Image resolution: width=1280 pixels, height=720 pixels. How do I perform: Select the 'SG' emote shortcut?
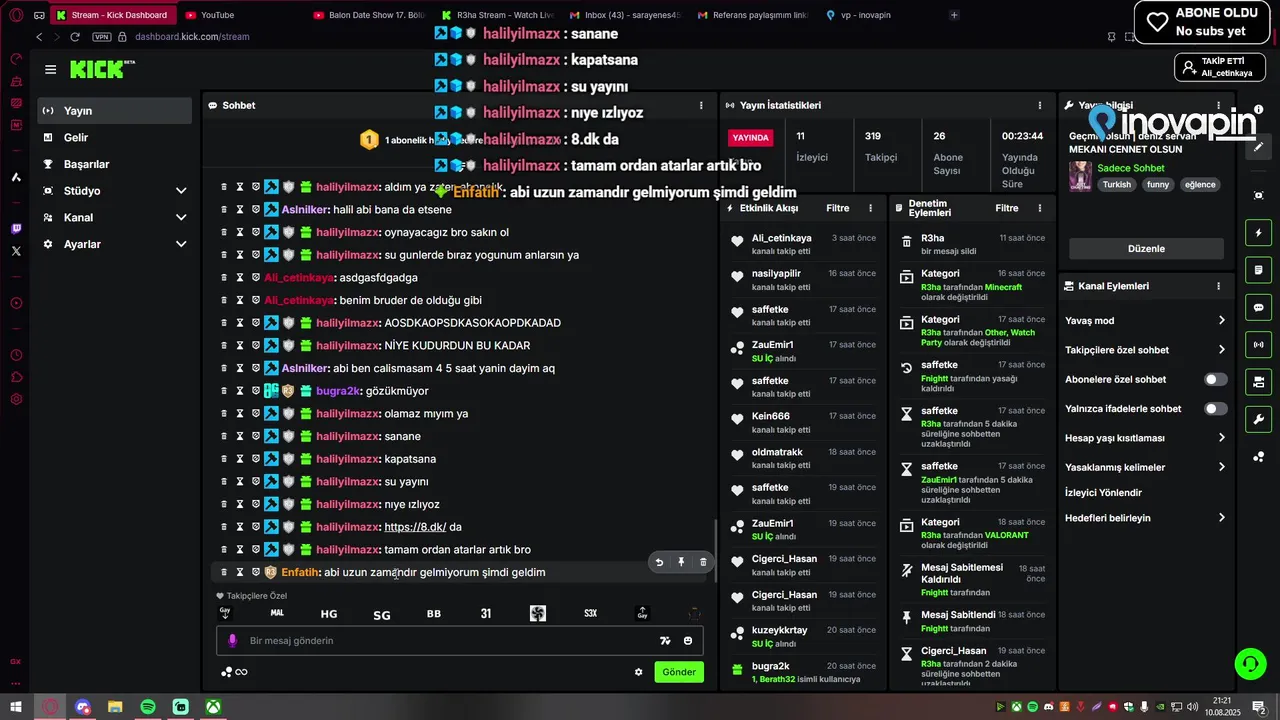point(381,615)
